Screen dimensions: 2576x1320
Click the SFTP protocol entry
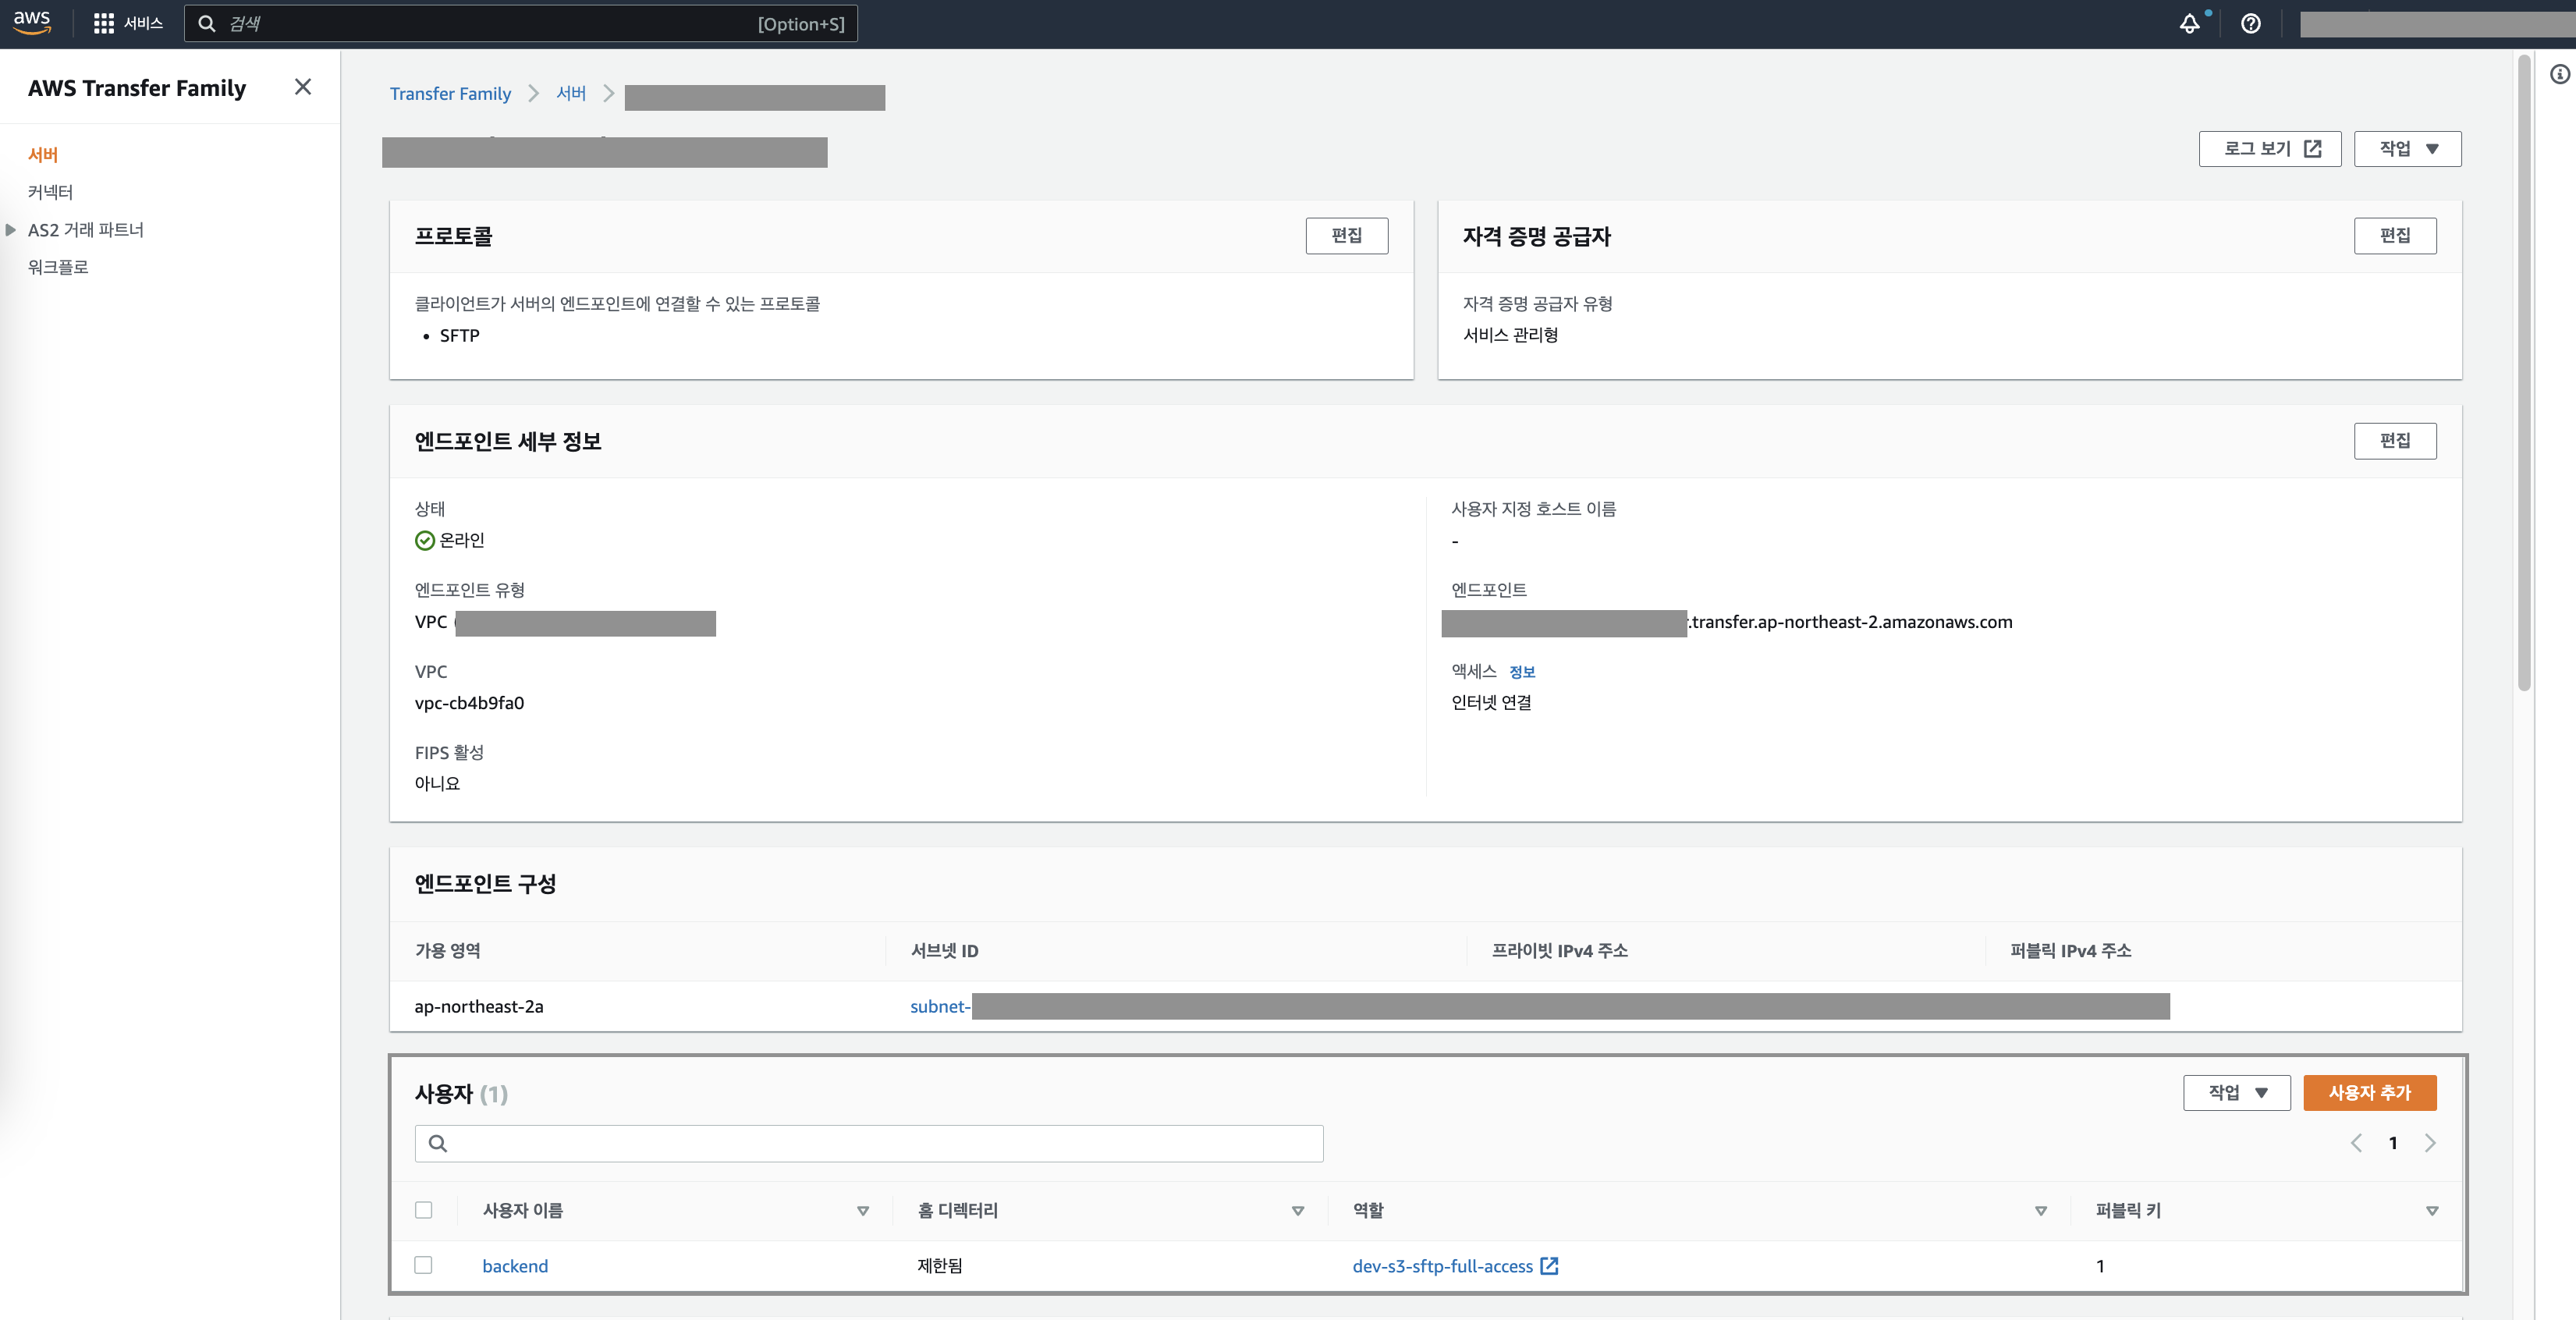(x=459, y=335)
